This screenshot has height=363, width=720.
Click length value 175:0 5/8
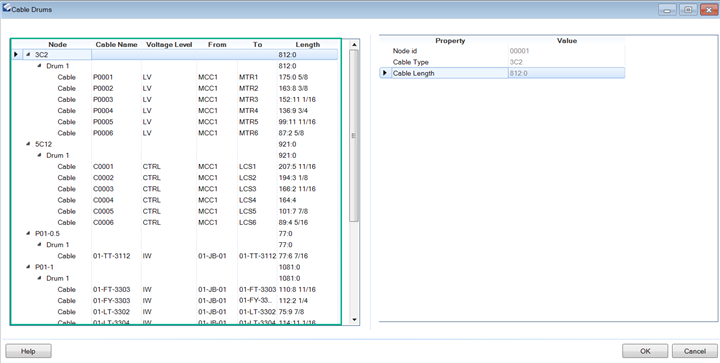(293, 77)
